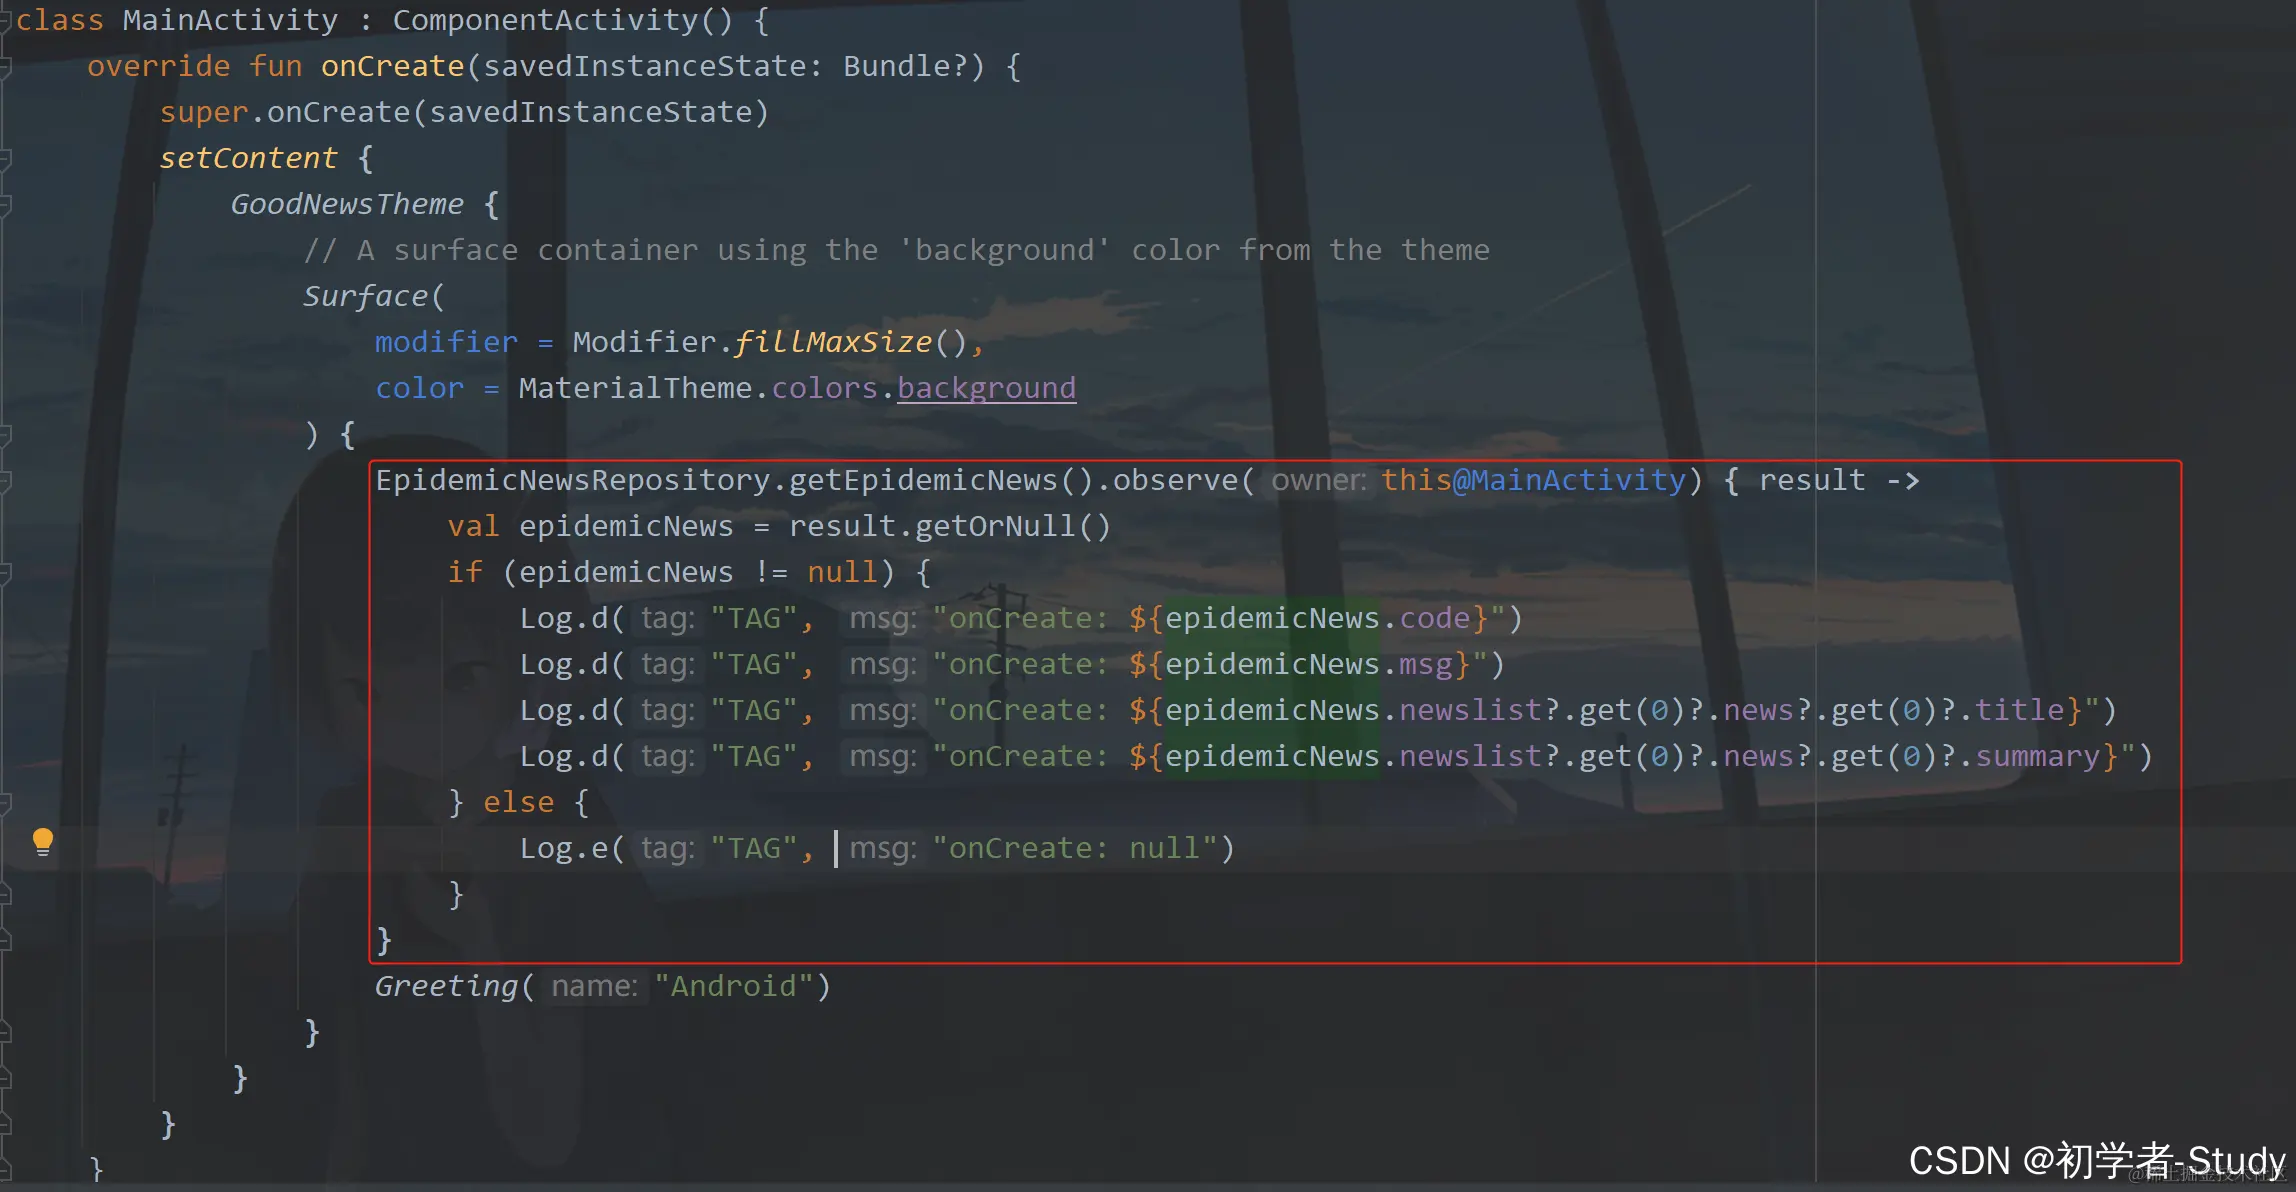
Task: Click the fillMaxSize function call
Action: pyautogui.click(x=833, y=342)
